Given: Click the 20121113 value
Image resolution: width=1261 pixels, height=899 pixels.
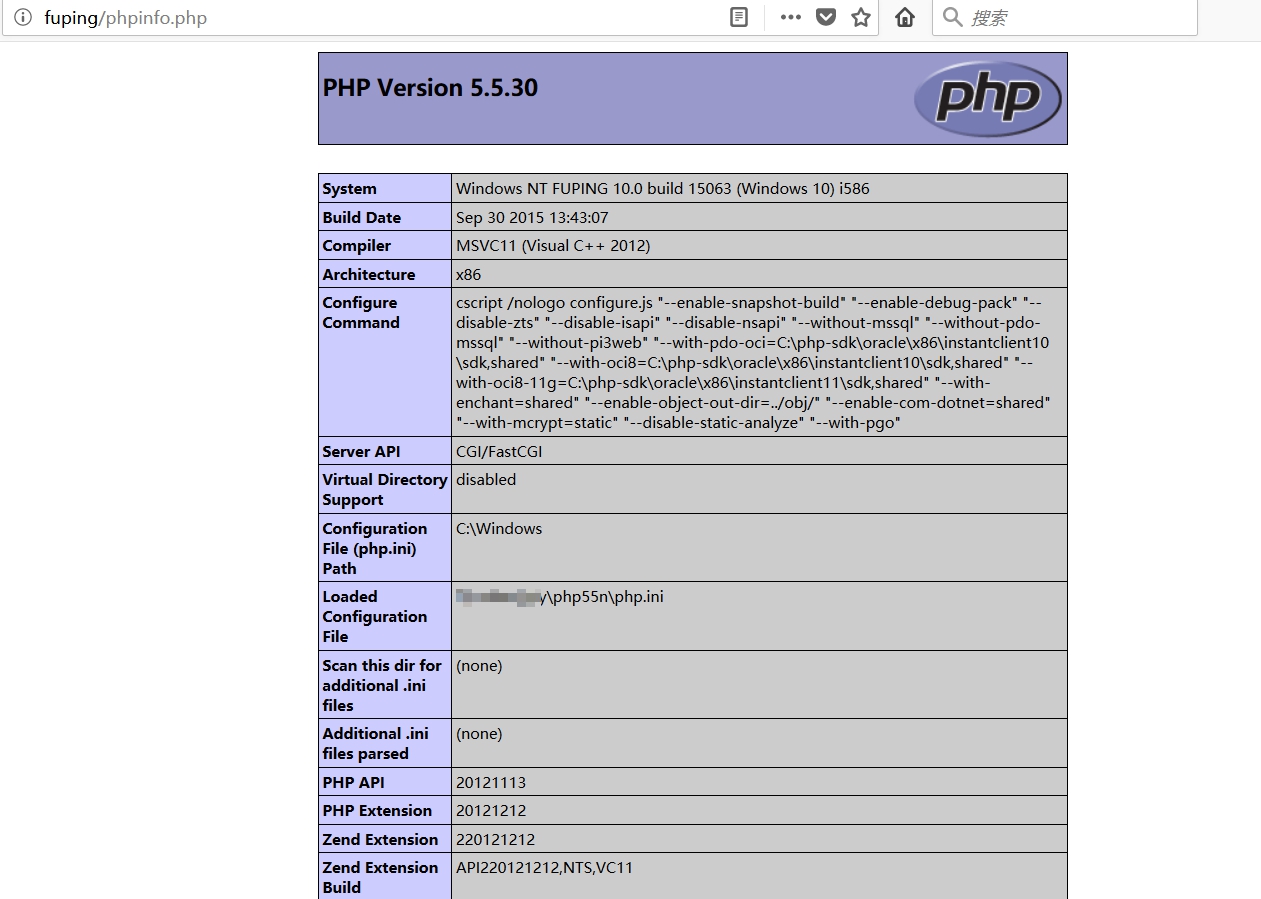Looking at the screenshot, I should tap(491, 782).
